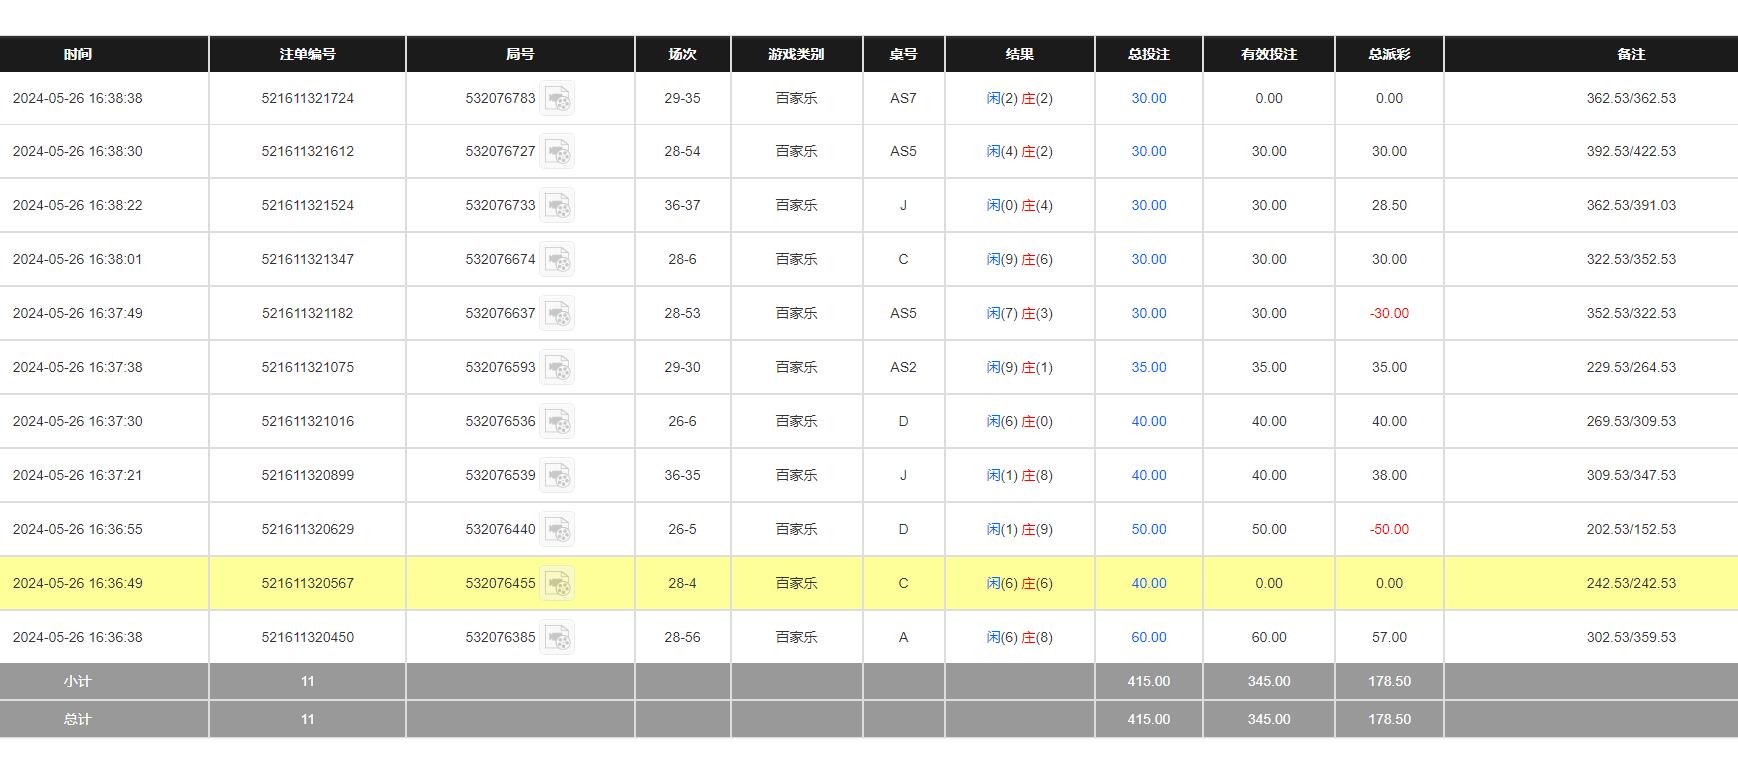Image resolution: width=1738 pixels, height=764 pixels.
Task: Click the 注单编号 column header
Action: tap(307, 54)
